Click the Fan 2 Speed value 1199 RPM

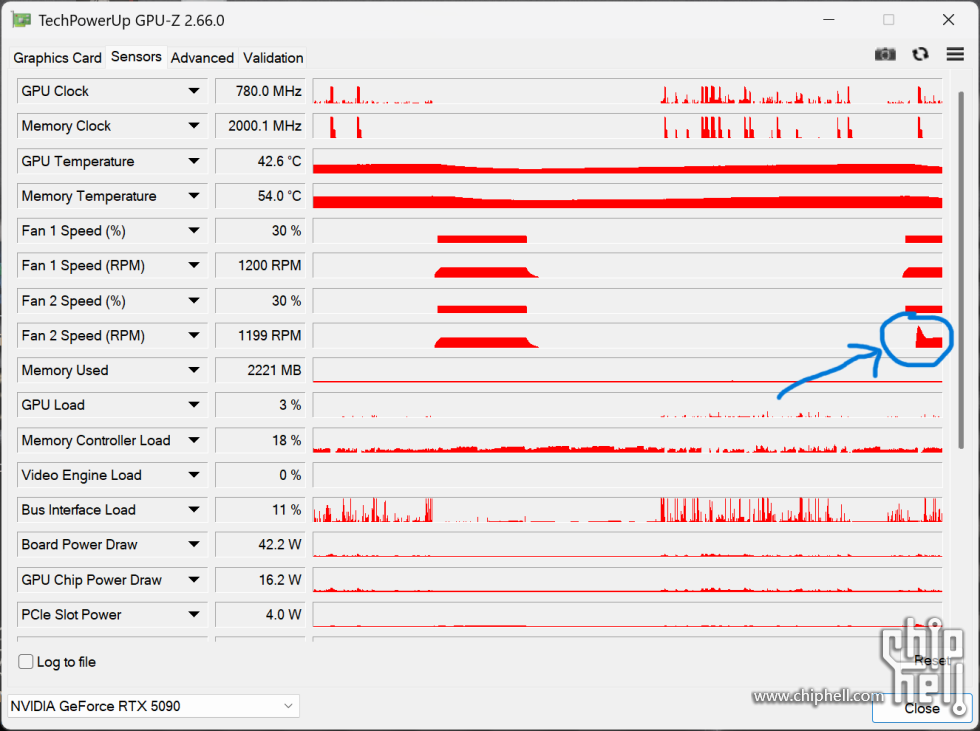[260, 336]
